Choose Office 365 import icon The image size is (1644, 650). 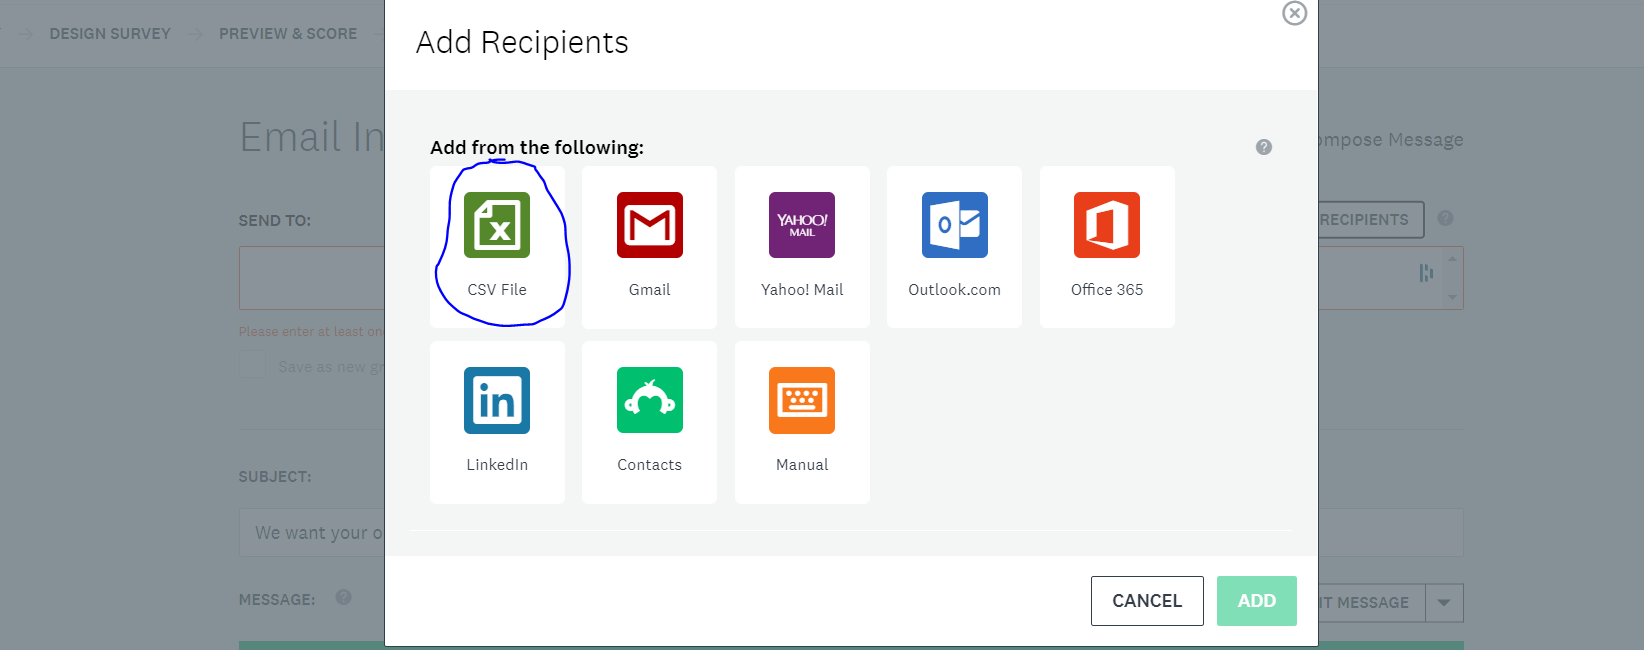tap(1107, 225)
